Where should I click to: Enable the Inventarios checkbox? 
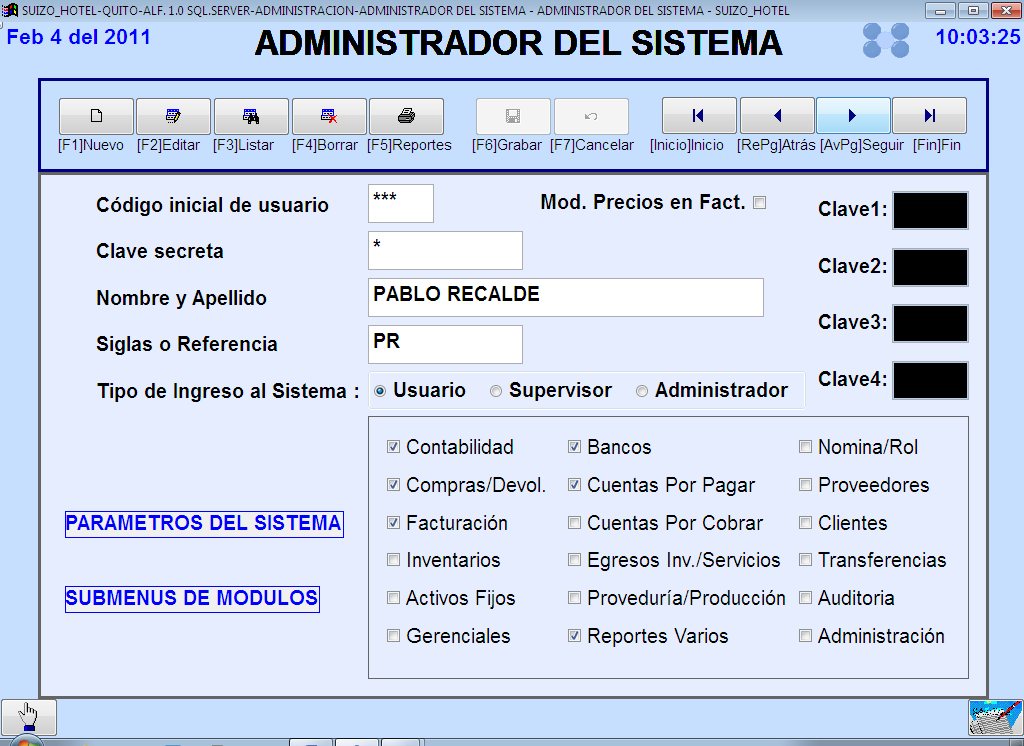pyautogui.click(x=393, y=561)
